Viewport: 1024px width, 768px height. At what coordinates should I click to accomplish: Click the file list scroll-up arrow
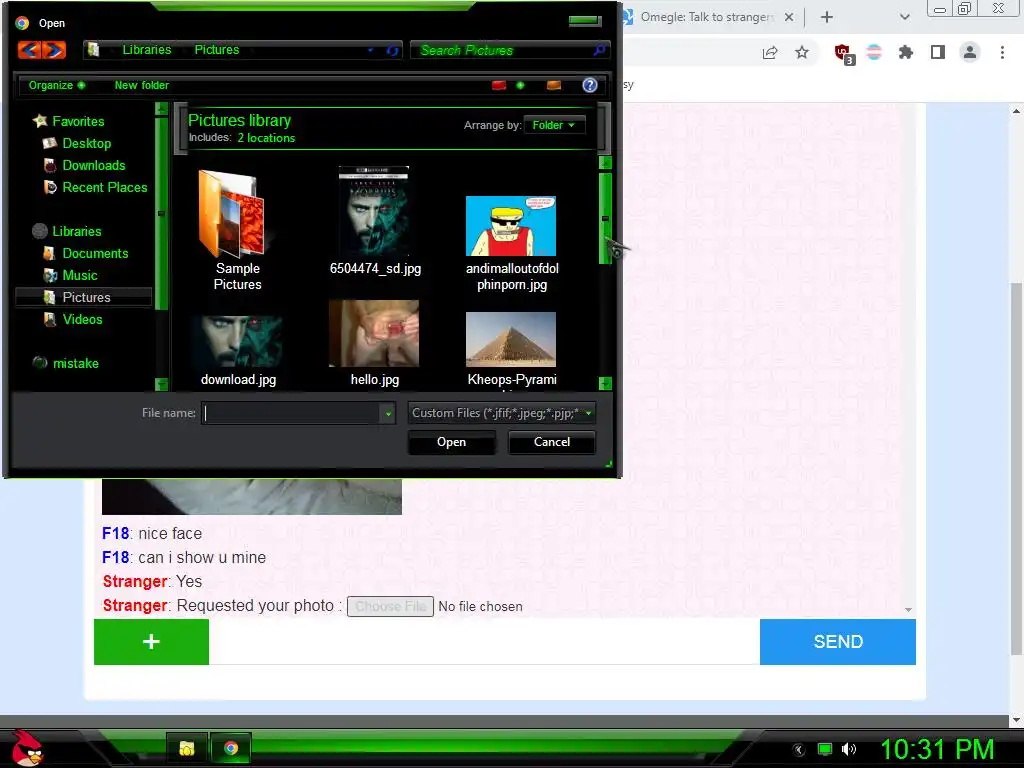(x=605, y=162)
